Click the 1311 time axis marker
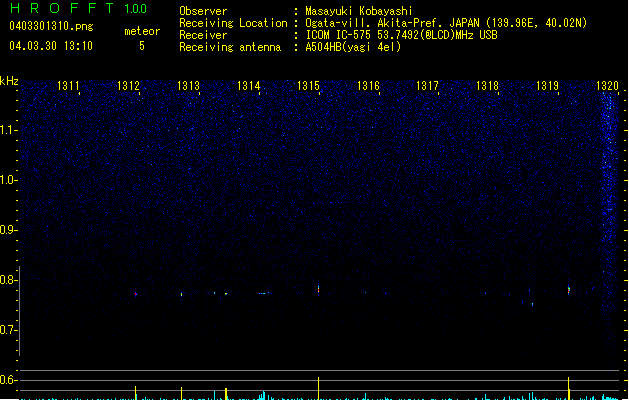 (68, 86)
